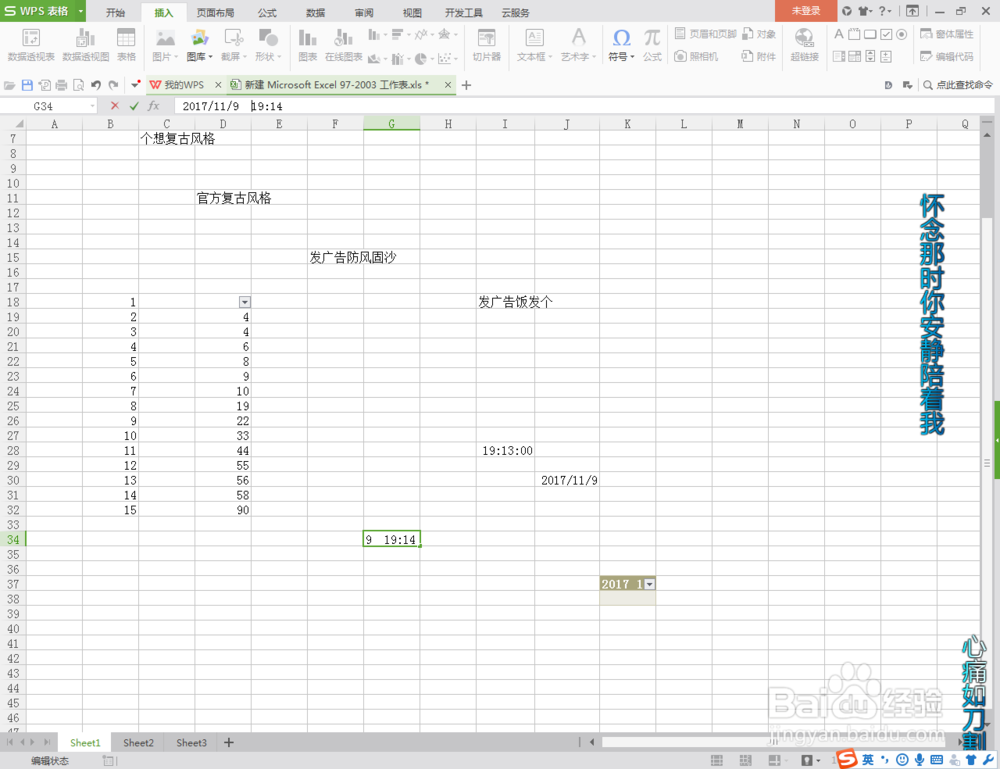
Task: Switch to the 数据 ribbon tab
Action: (315, 13)
